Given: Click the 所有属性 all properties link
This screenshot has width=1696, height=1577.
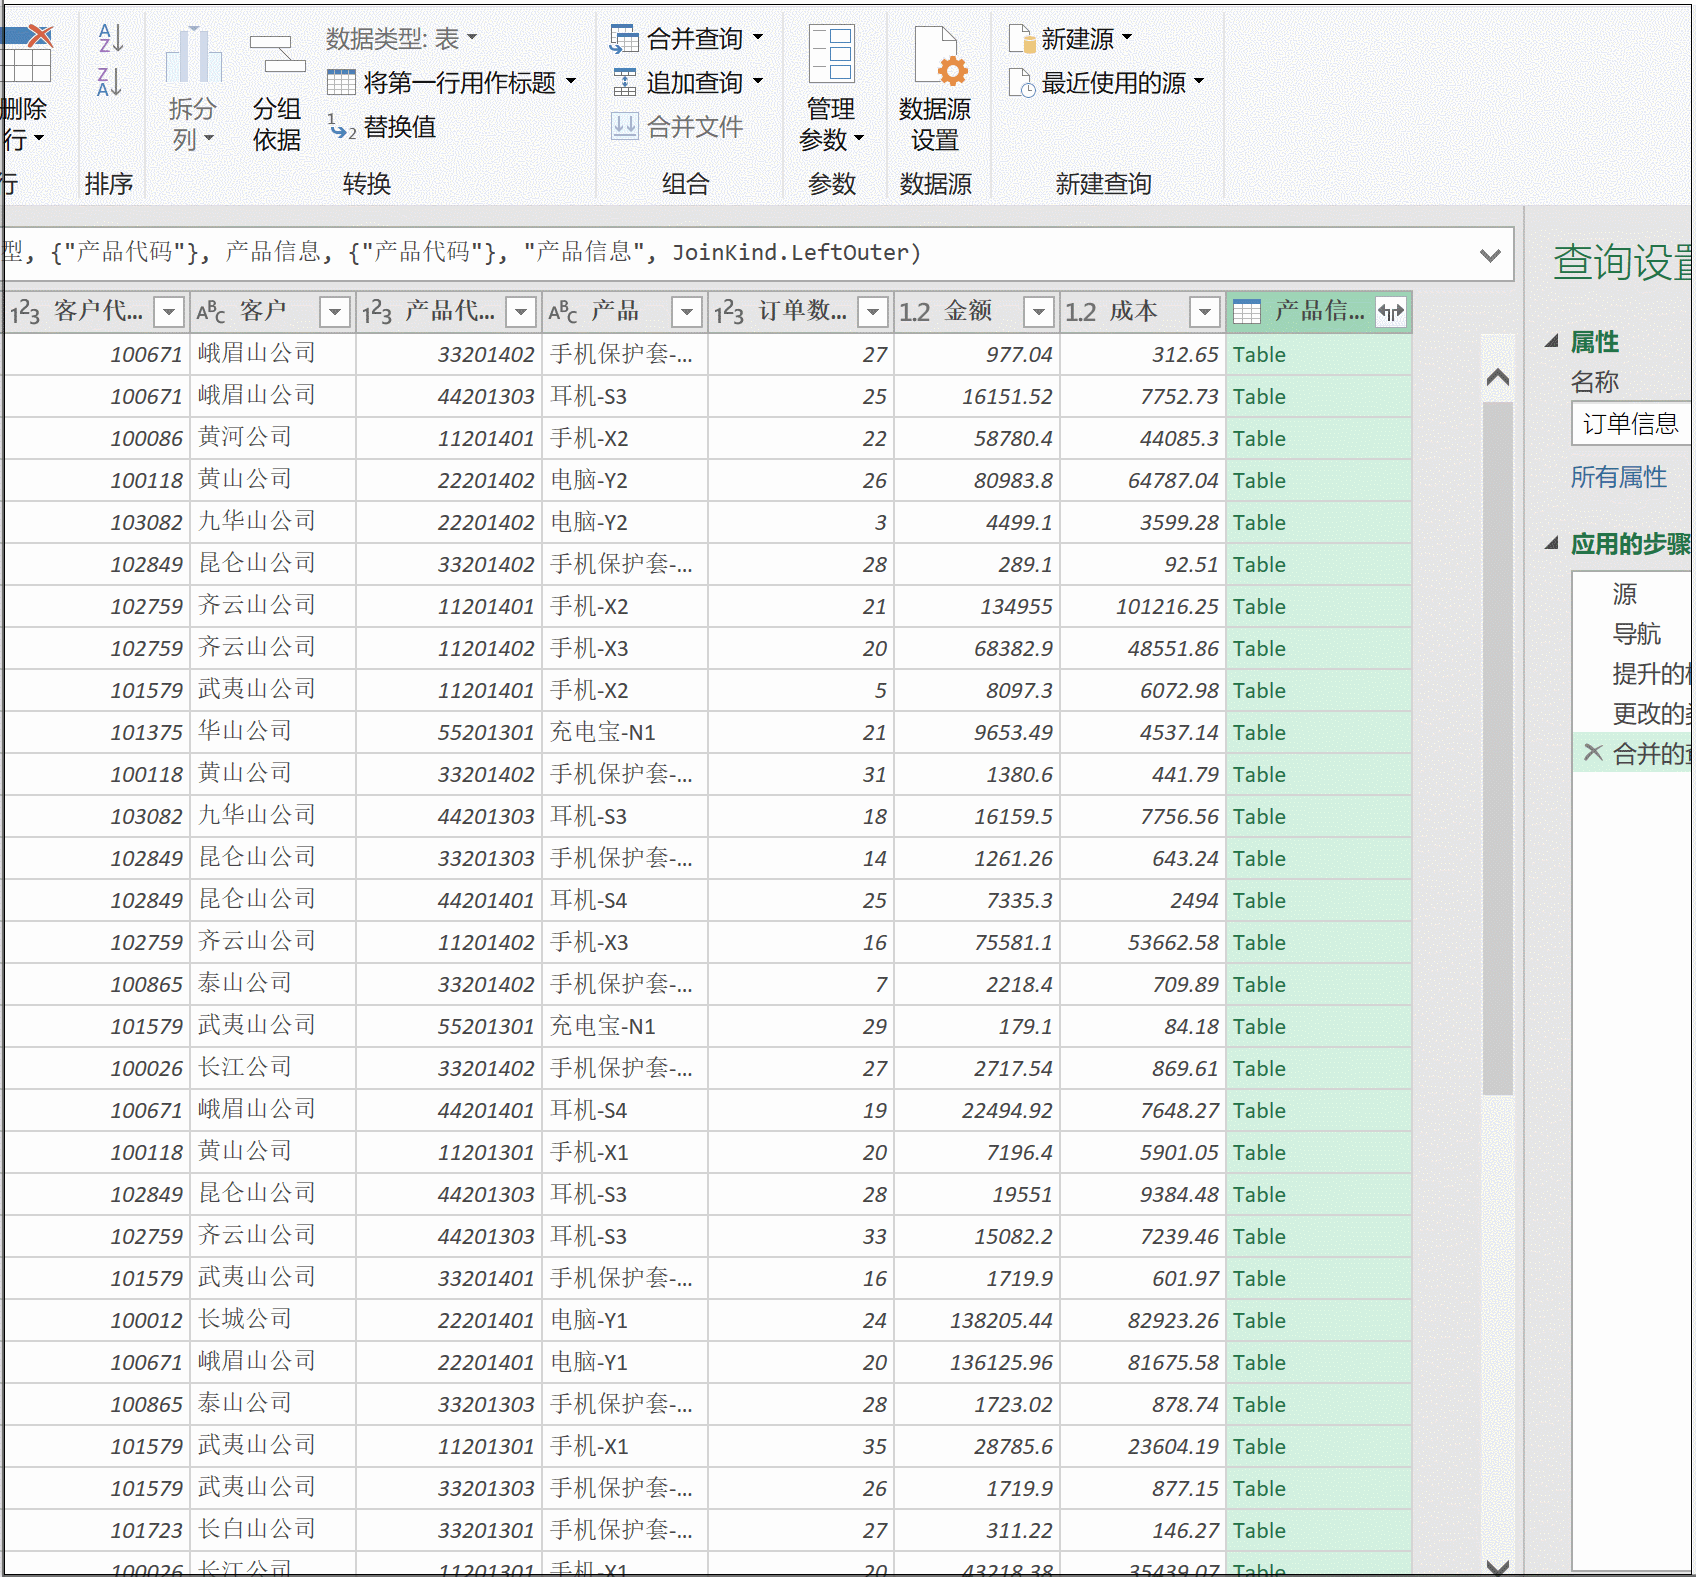Looking at the screenshot, I should pyautogui.click(x=1618, y=478).
